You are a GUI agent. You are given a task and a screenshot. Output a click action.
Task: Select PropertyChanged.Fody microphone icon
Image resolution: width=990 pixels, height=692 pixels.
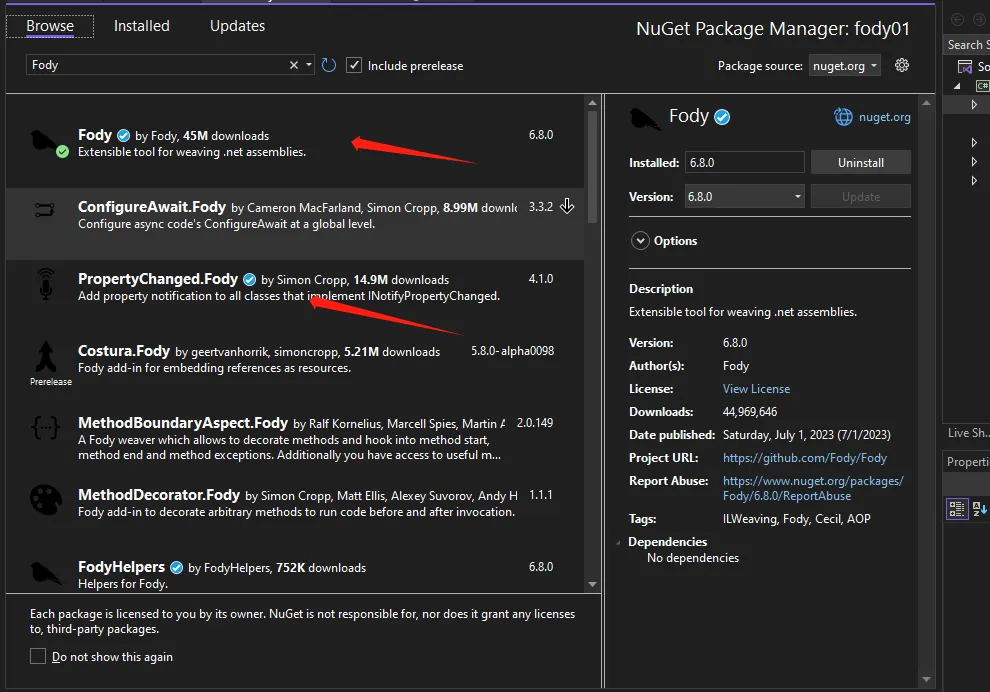point(45,284)
